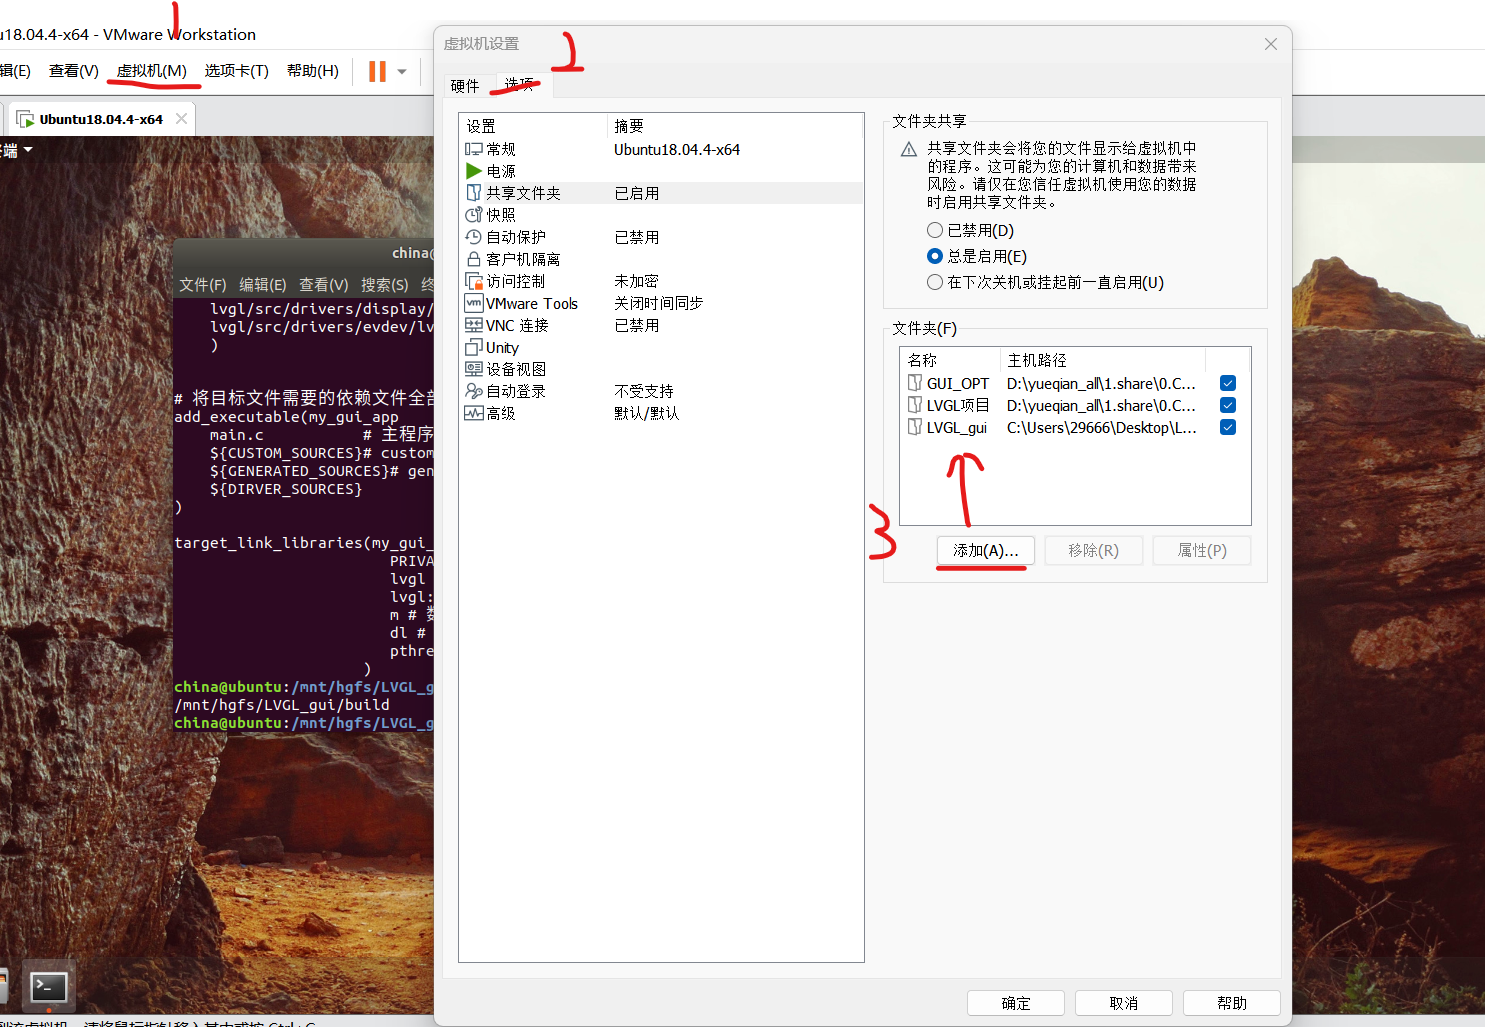Click the "默认/默认" summary text
Viewport: 1485px width, 1027px height.
point(646,413)
